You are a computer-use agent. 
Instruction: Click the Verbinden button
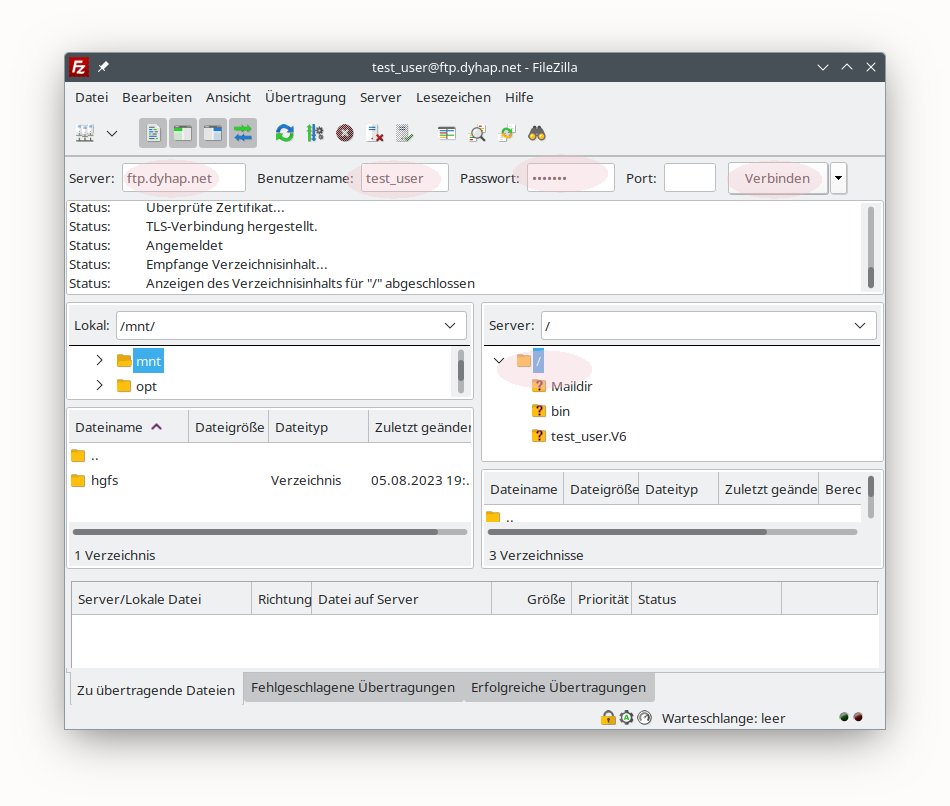pos(777,179)
